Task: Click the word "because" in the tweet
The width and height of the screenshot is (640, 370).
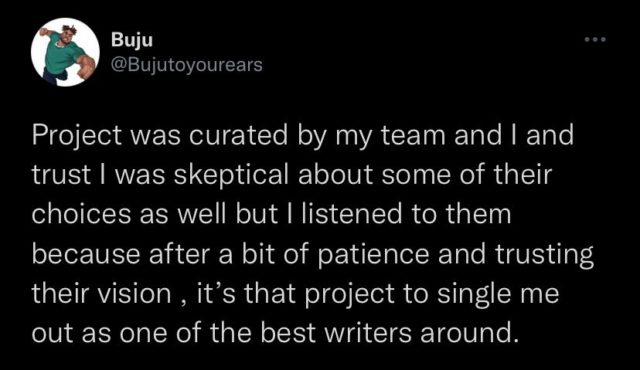Action: tap(87, 254)
